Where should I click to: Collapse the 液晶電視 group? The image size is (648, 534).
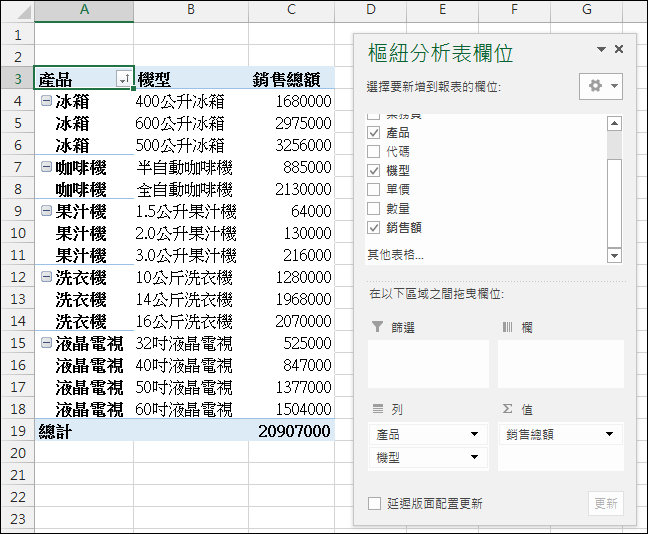(x=46, y=343)
